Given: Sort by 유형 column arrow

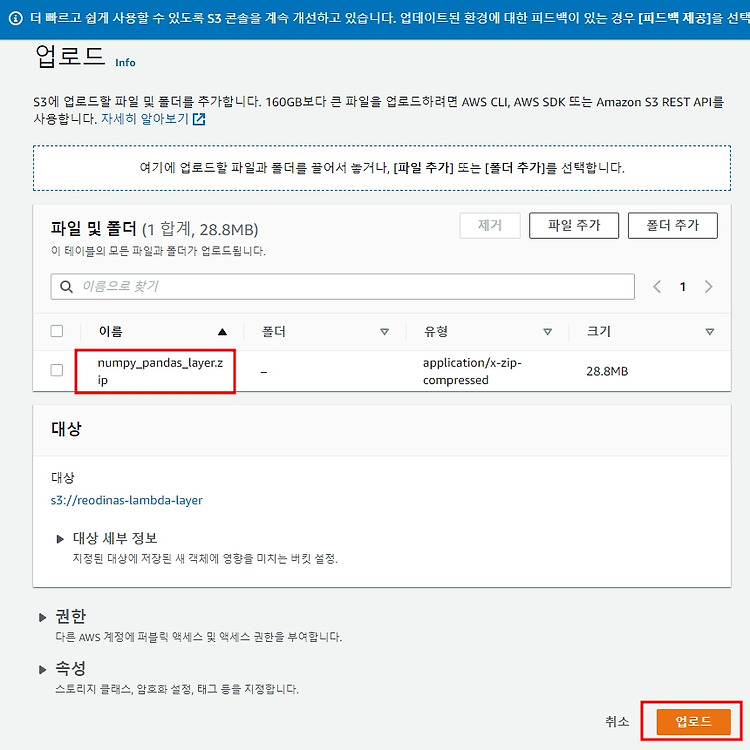Looking at the screenshot, I should pyautogui.click(x=548, y=331).
